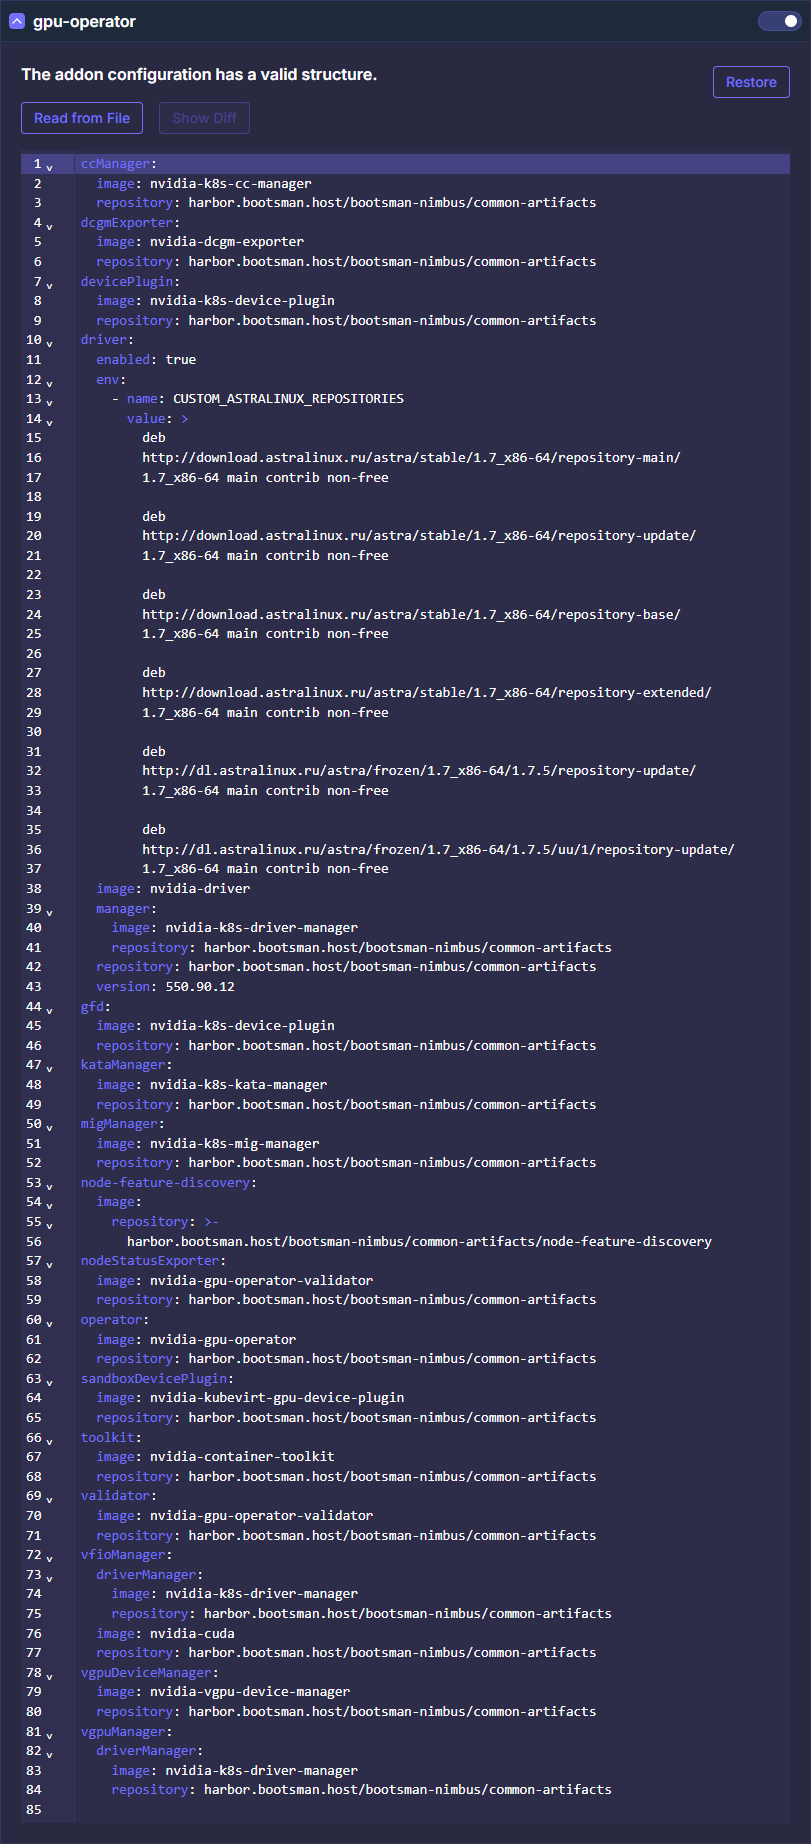The image size is (811, 1844).
Task: Collapse the devicePlugin section at line 7
Action: [50, 285]
